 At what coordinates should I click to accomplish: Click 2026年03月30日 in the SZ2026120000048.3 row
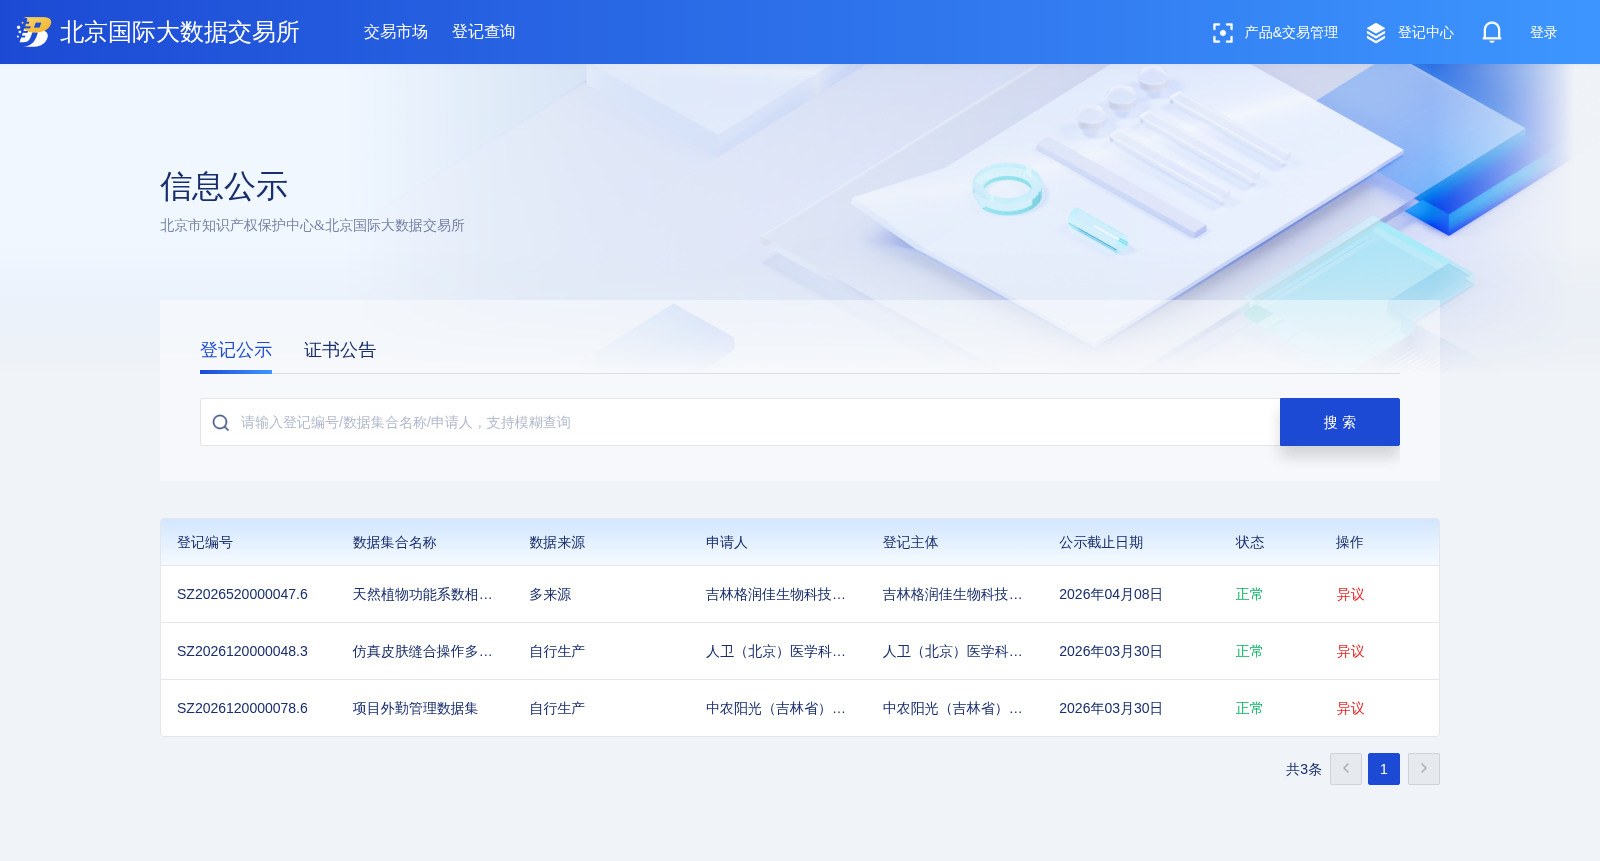tap(1111, 651)
